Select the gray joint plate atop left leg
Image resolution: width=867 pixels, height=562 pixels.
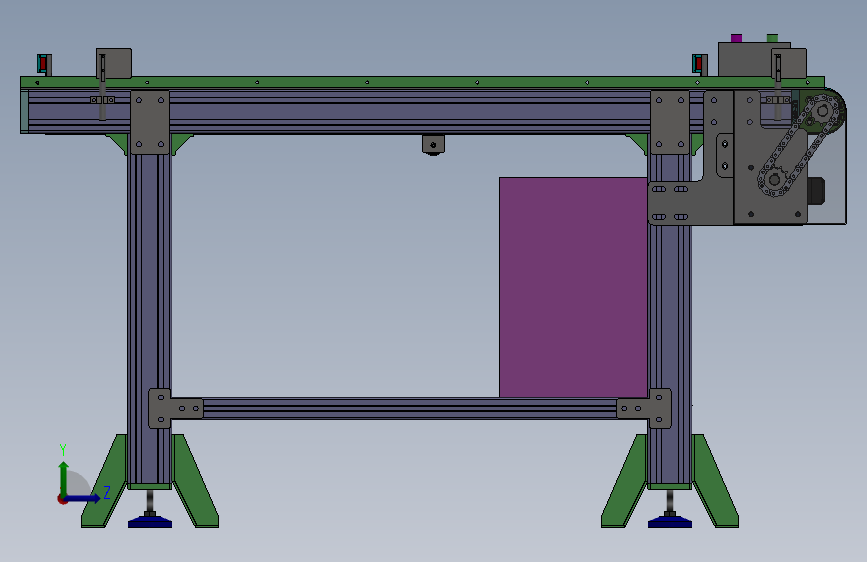pyautogui.click(x=150, y=123)
